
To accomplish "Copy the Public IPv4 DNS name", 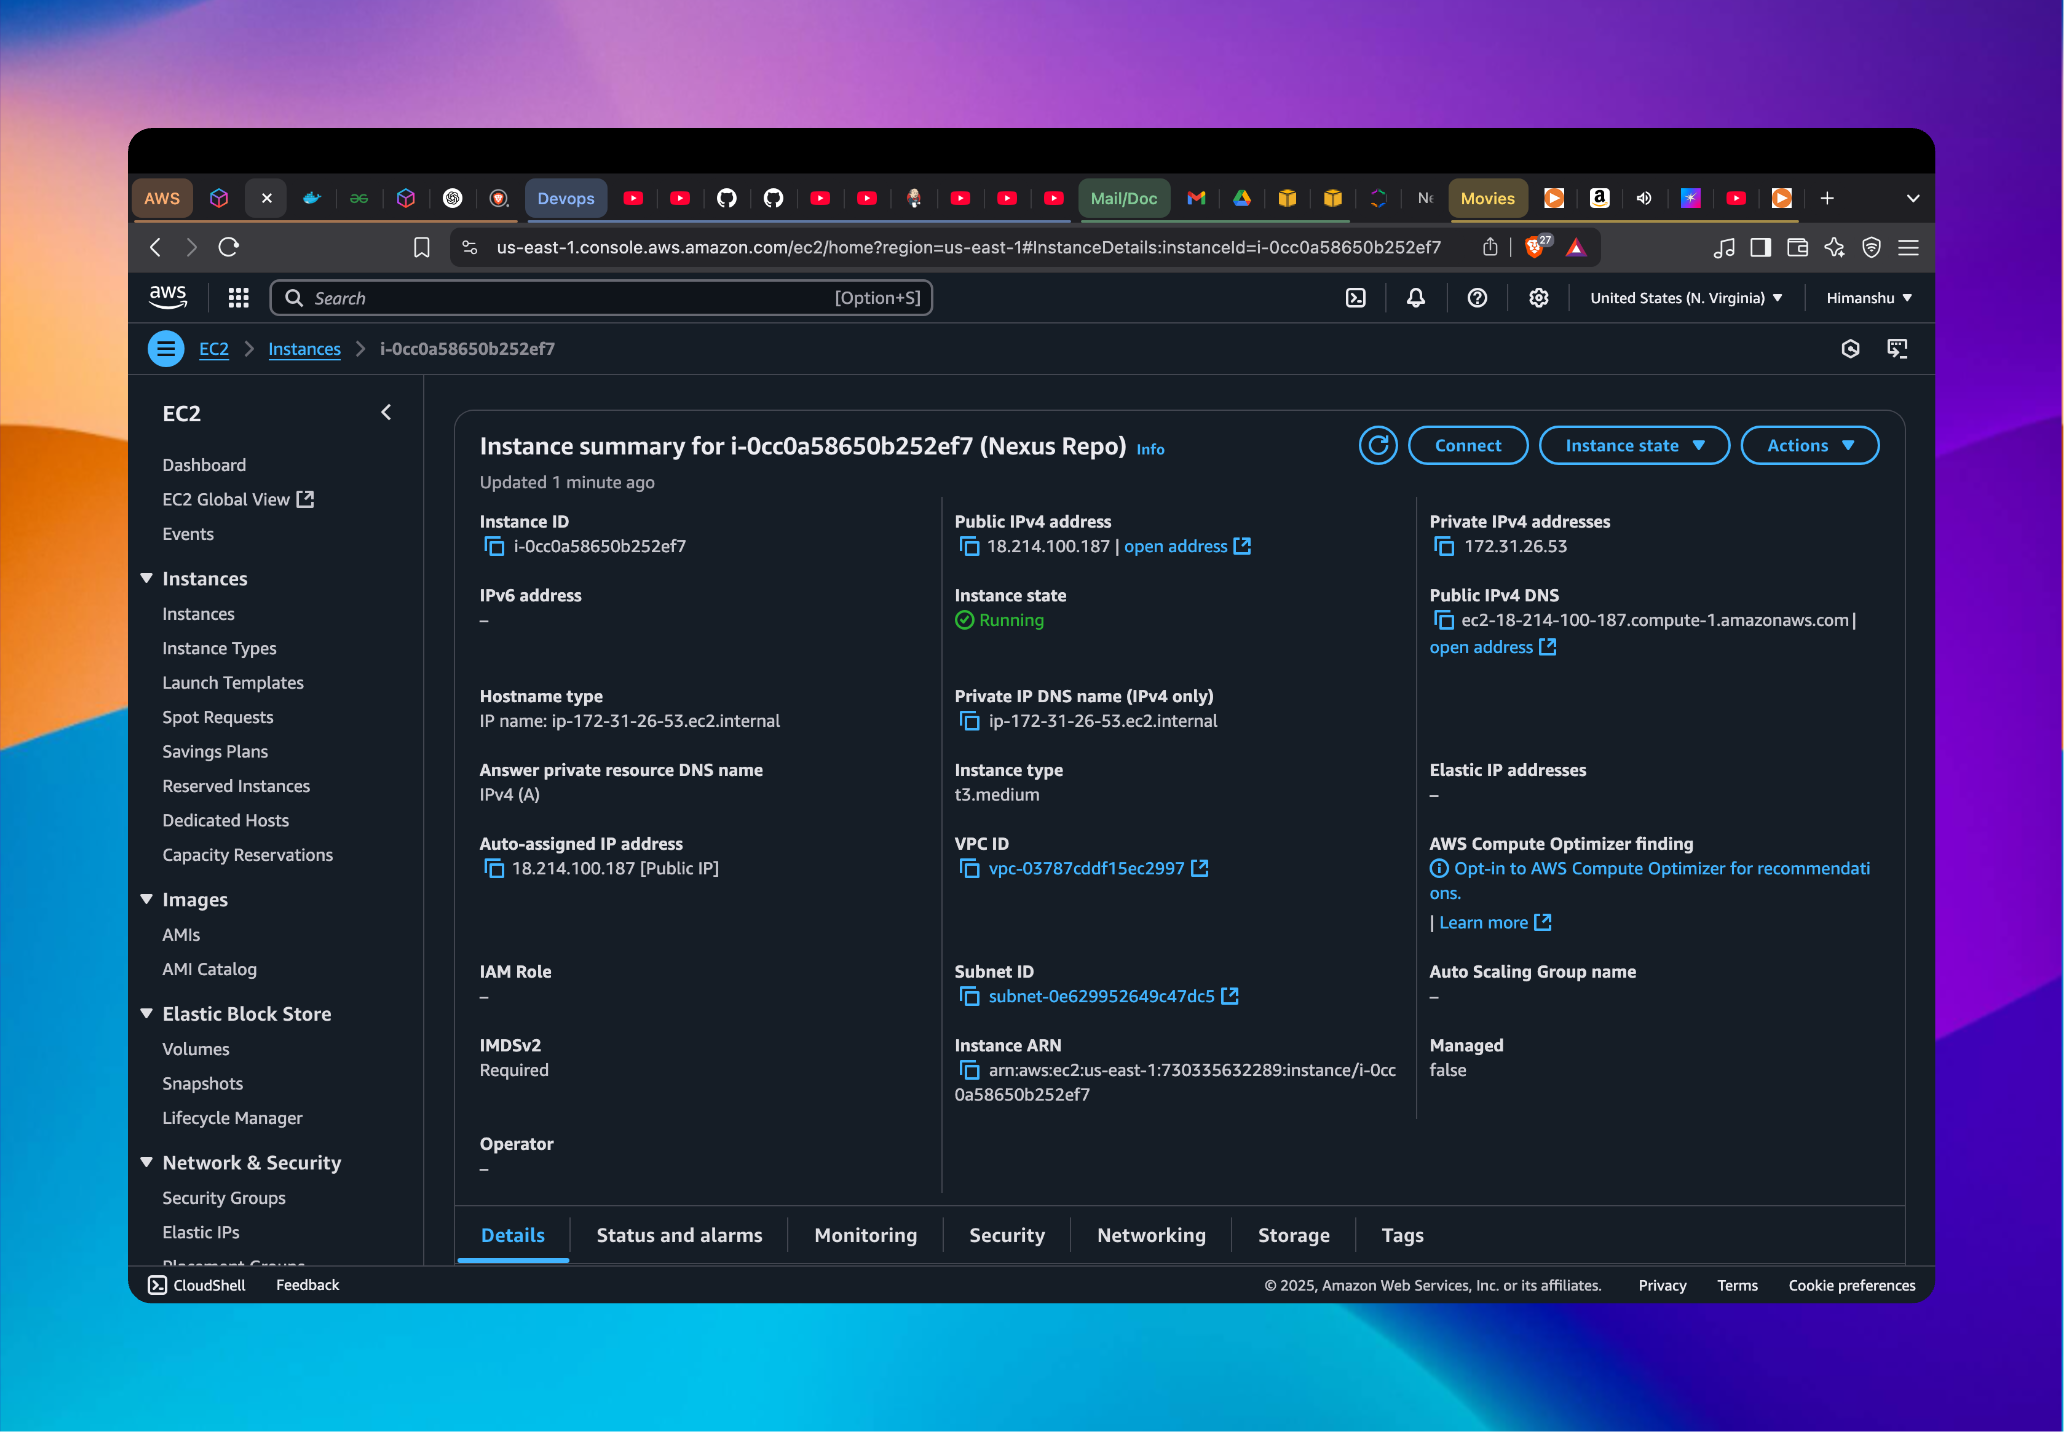I will click(x=1444, y=620).
